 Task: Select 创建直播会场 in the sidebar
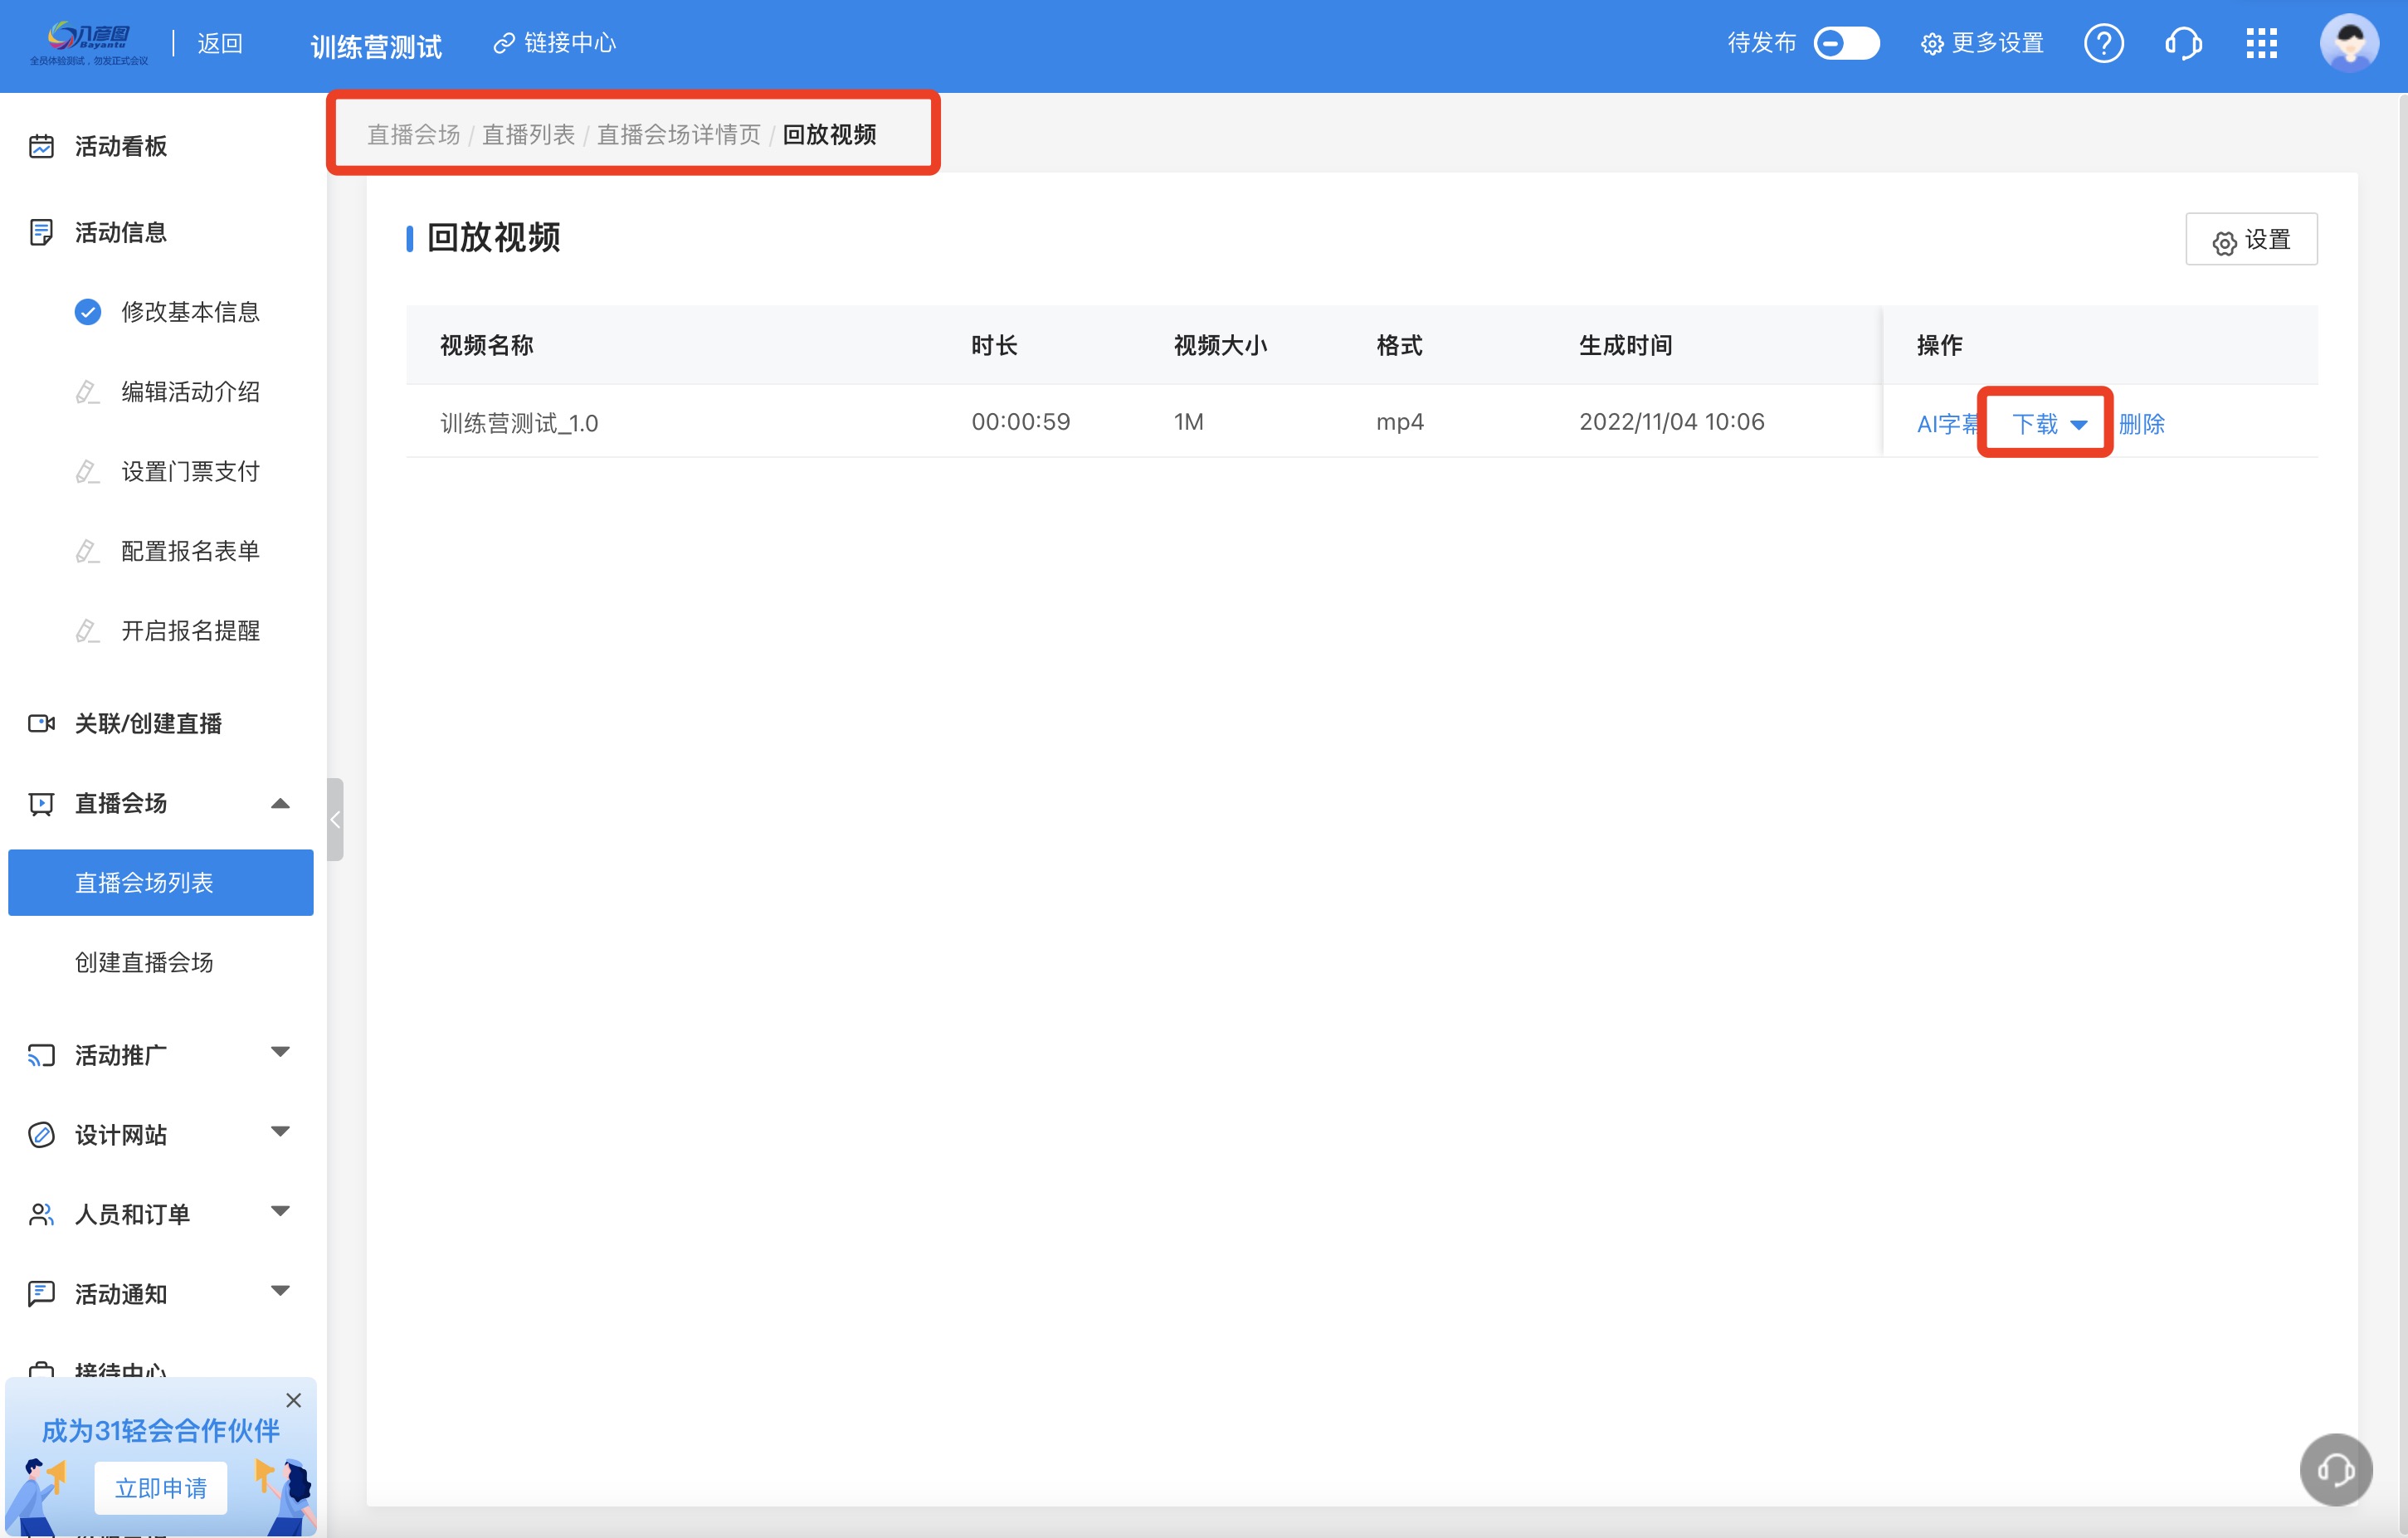point(144,962)
